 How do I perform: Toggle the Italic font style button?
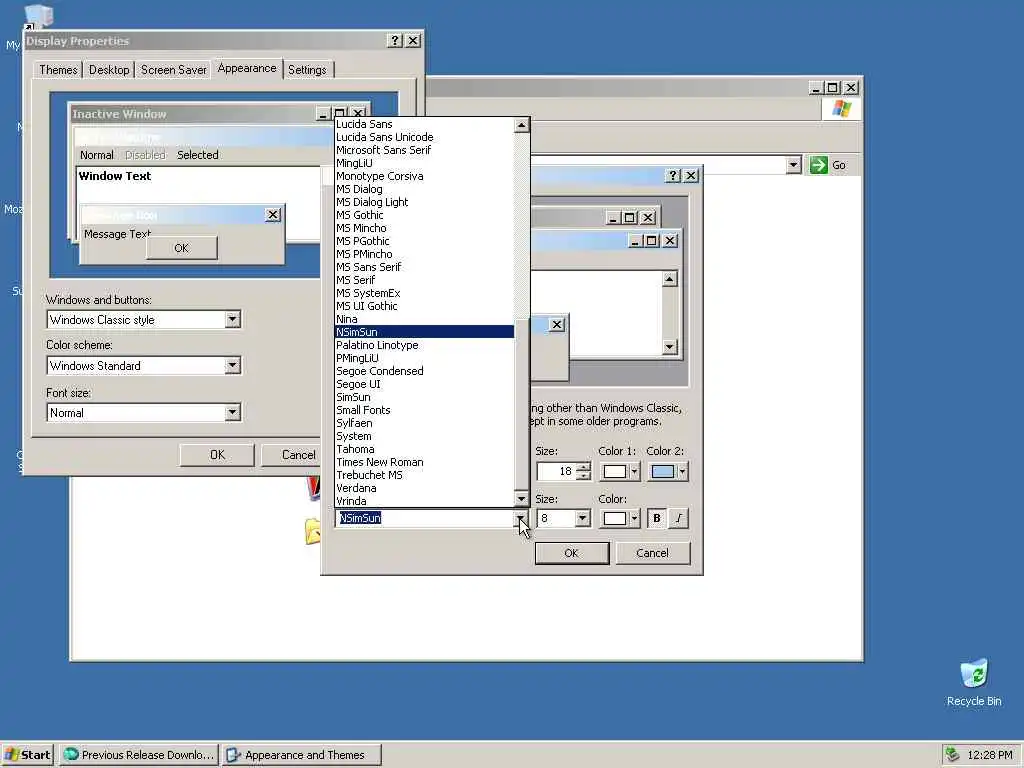coord(679,519)
